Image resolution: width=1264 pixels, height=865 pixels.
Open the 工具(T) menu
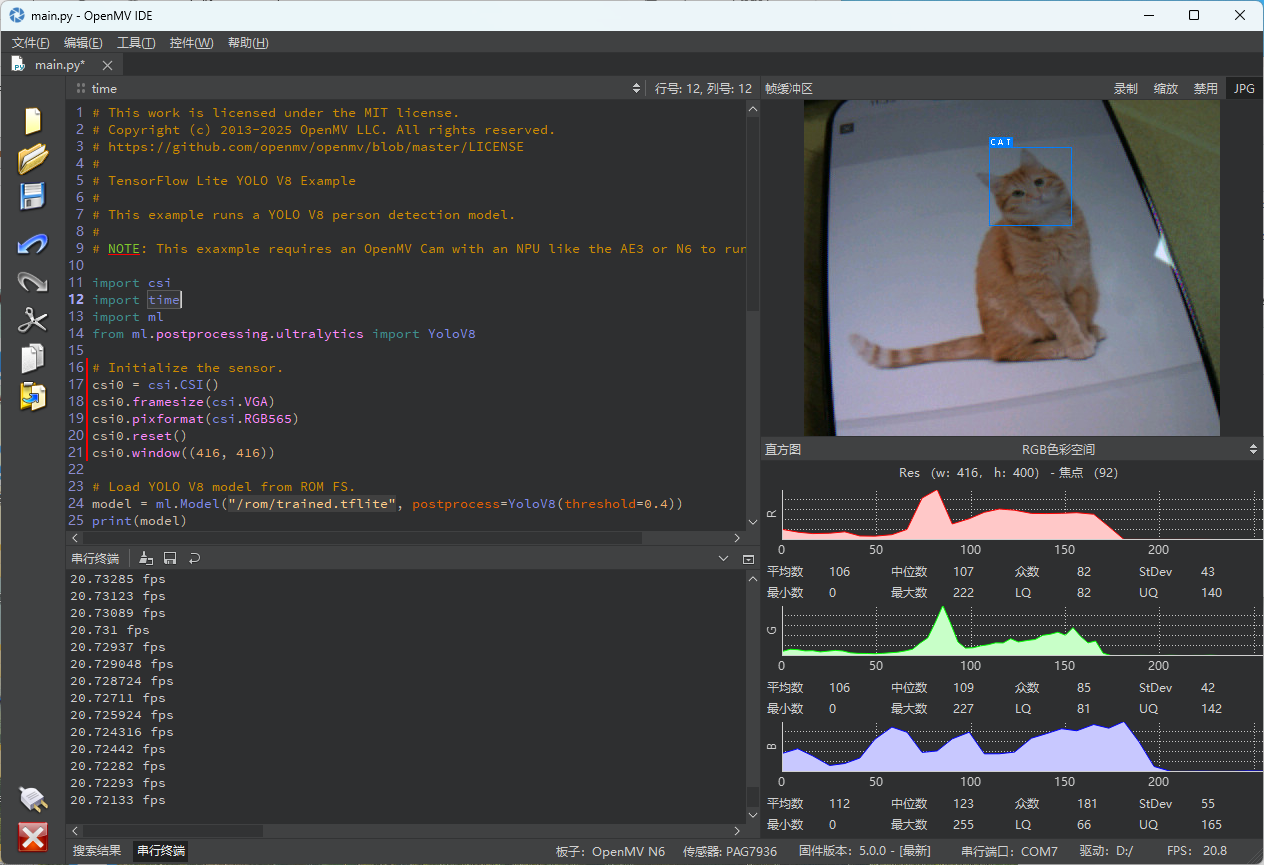pyautogui.click(x=136, y=43)
